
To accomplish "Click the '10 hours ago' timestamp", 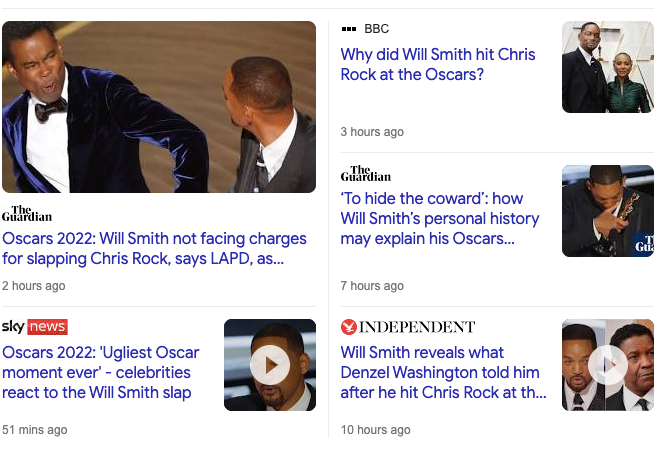I will coord(375,430).
